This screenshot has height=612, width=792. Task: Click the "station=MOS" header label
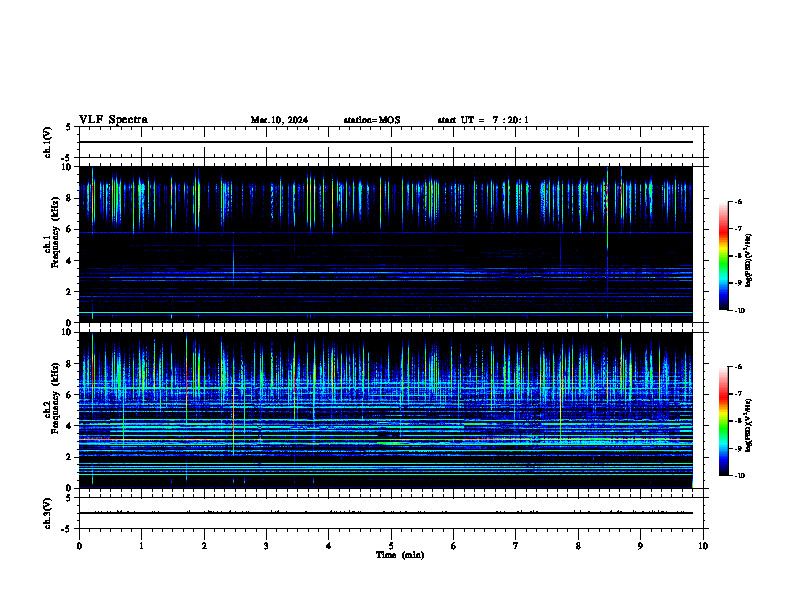(372, 120)
